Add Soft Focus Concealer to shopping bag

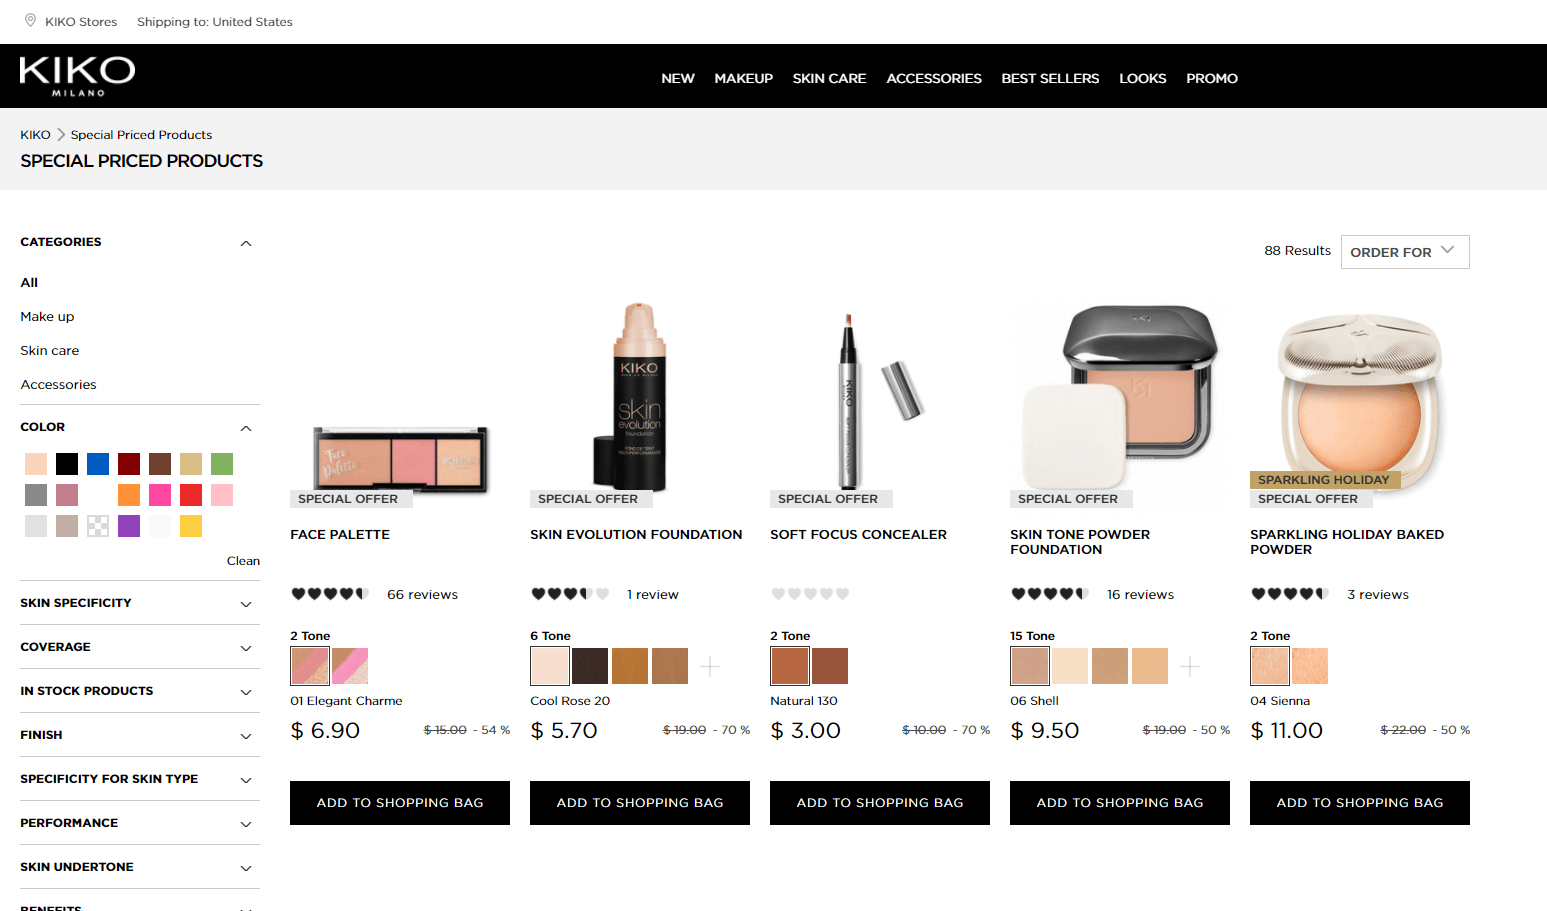[880, 803]
